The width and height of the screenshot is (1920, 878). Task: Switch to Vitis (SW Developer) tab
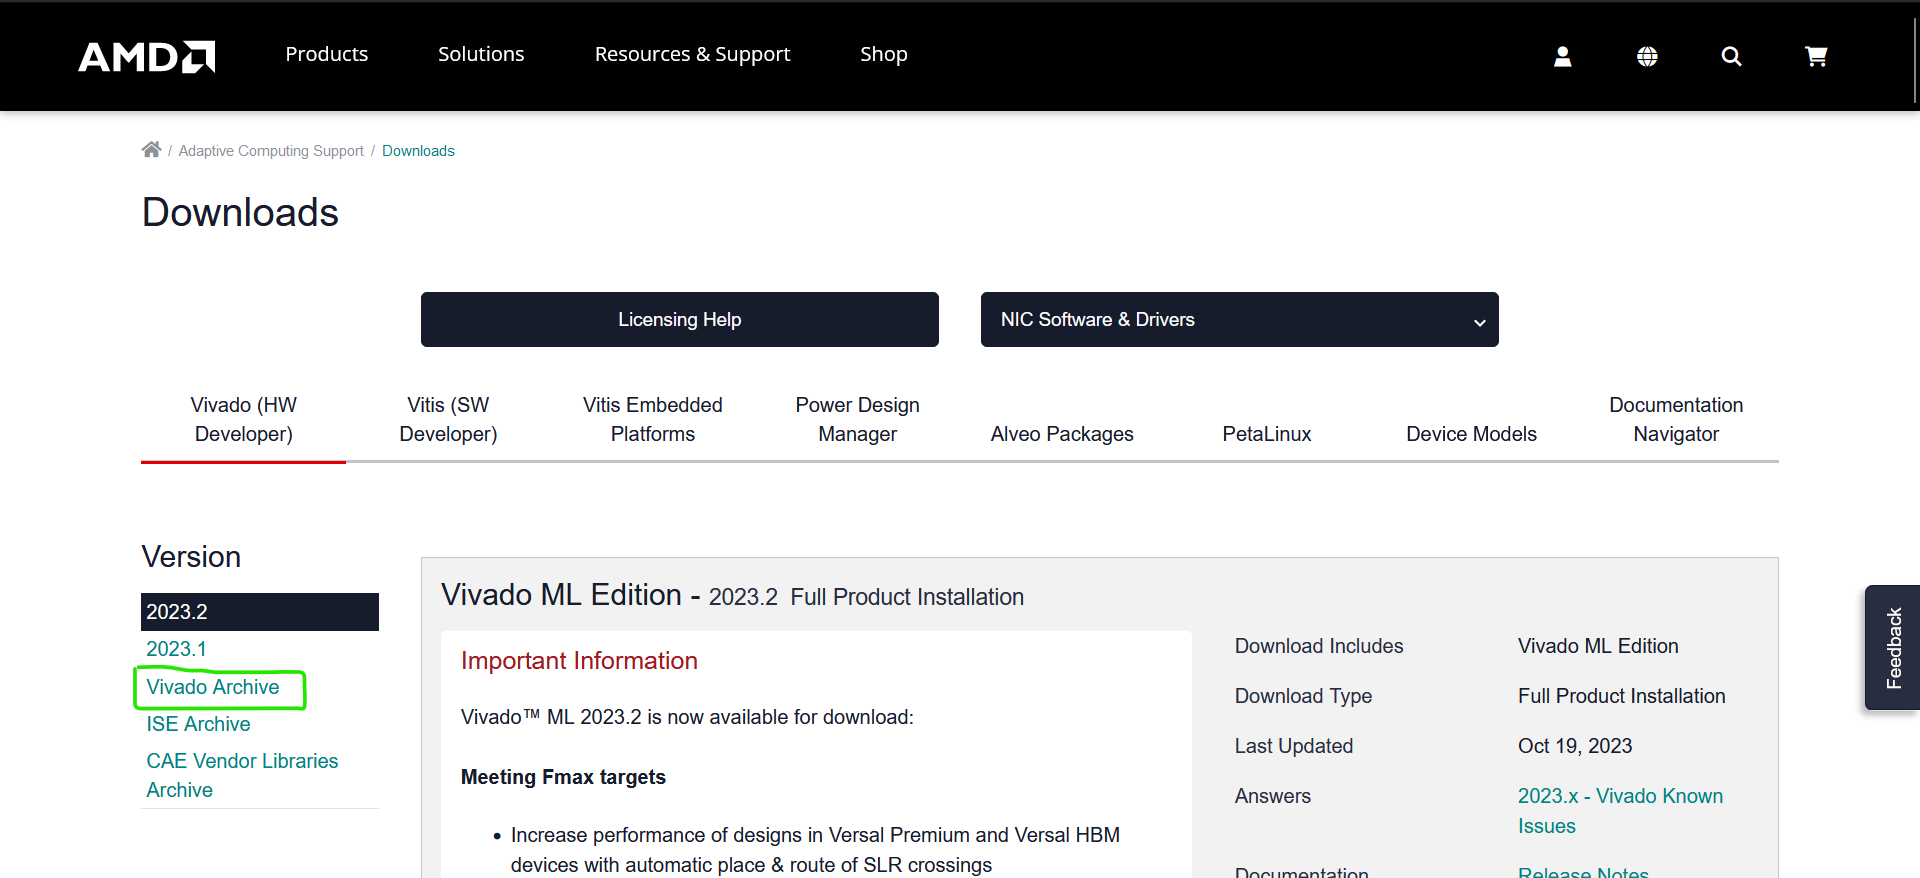(448, 419)
